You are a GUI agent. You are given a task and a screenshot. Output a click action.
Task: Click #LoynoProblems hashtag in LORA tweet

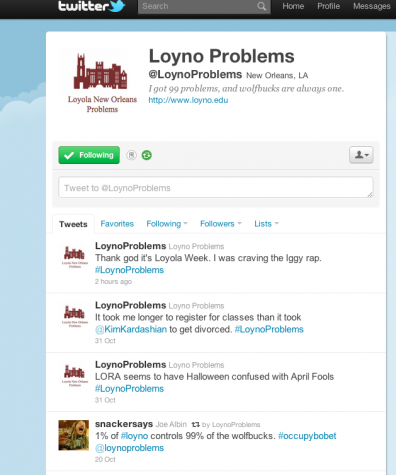pyautogui.click(x=129, y=389)
